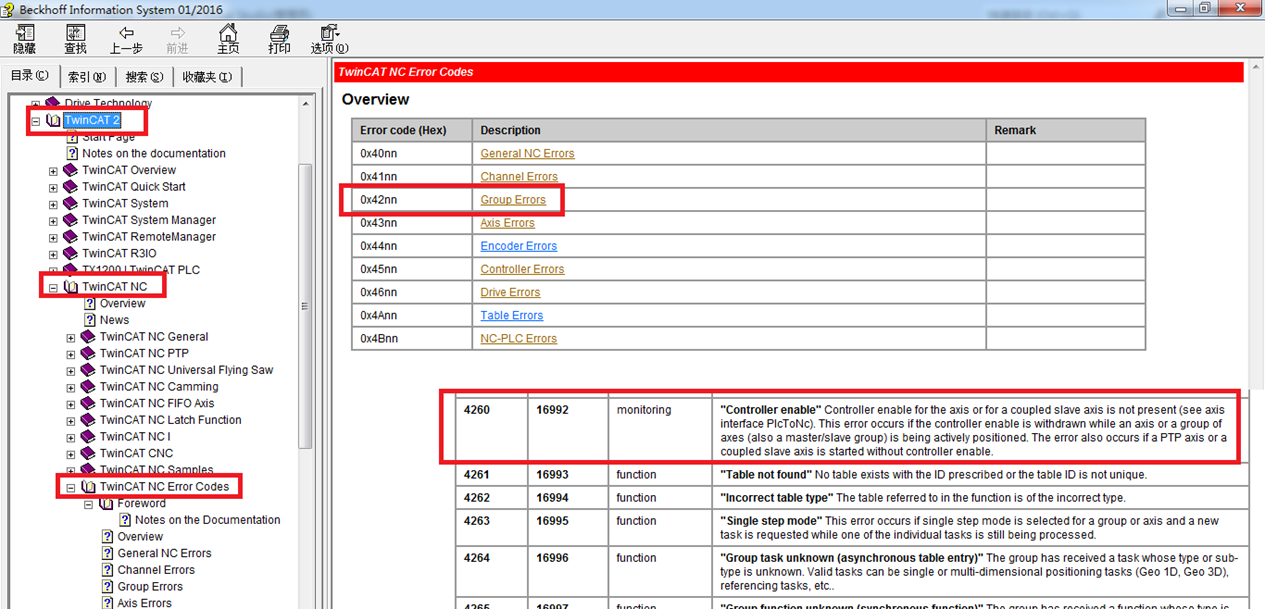Collapse the Foreword tree node

tap(89, 504)
